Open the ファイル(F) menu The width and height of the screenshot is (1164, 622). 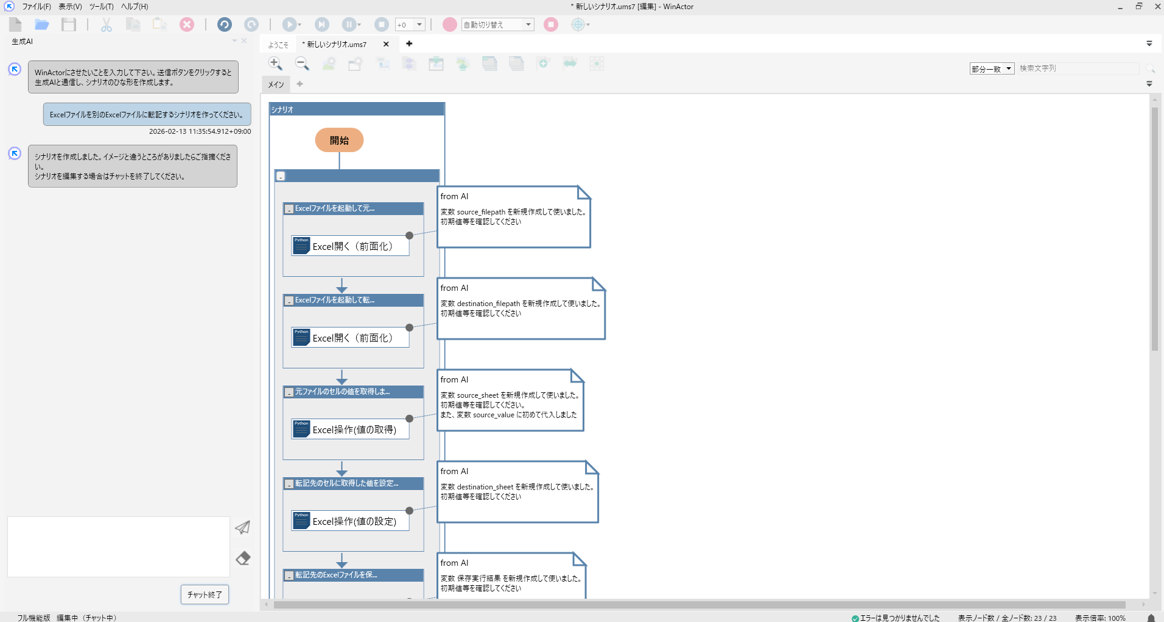(x=36, y=6)
